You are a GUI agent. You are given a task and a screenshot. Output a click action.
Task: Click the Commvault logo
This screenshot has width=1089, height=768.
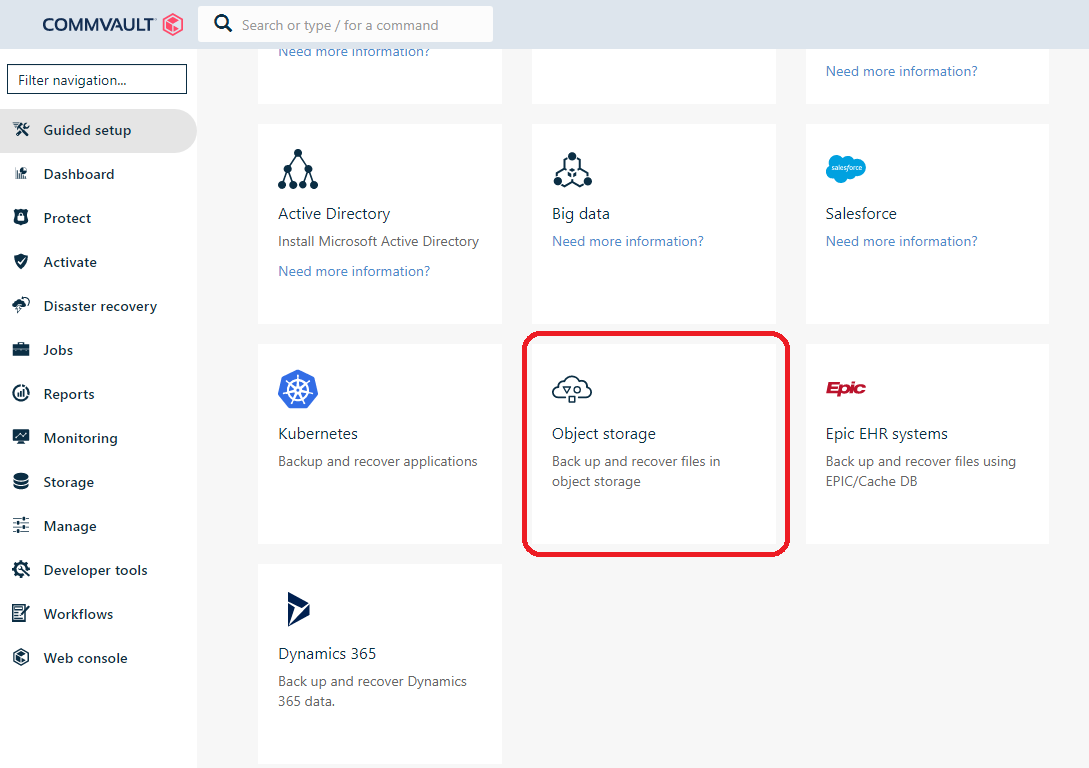112,25
